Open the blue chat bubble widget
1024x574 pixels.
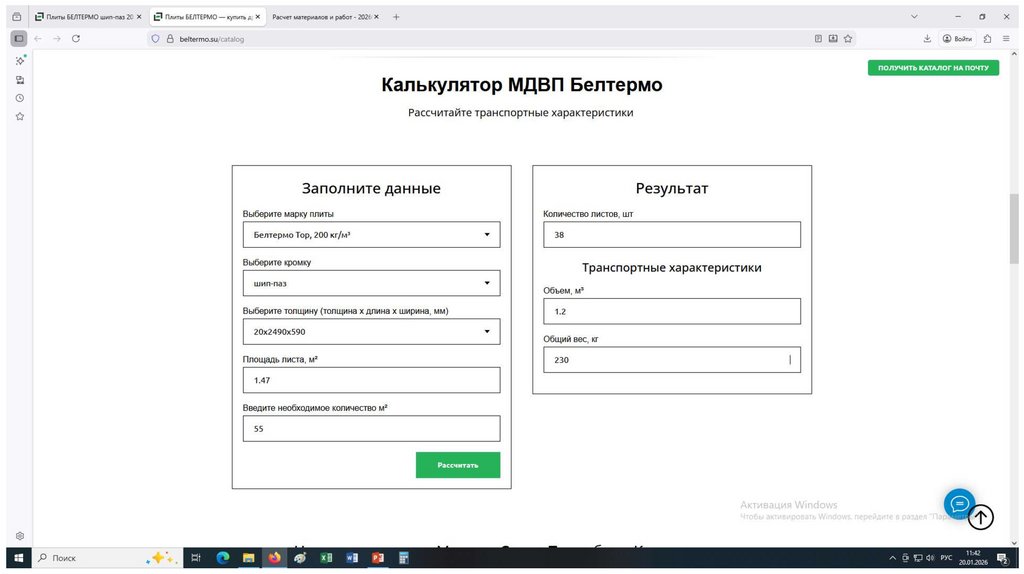(959, 503)
